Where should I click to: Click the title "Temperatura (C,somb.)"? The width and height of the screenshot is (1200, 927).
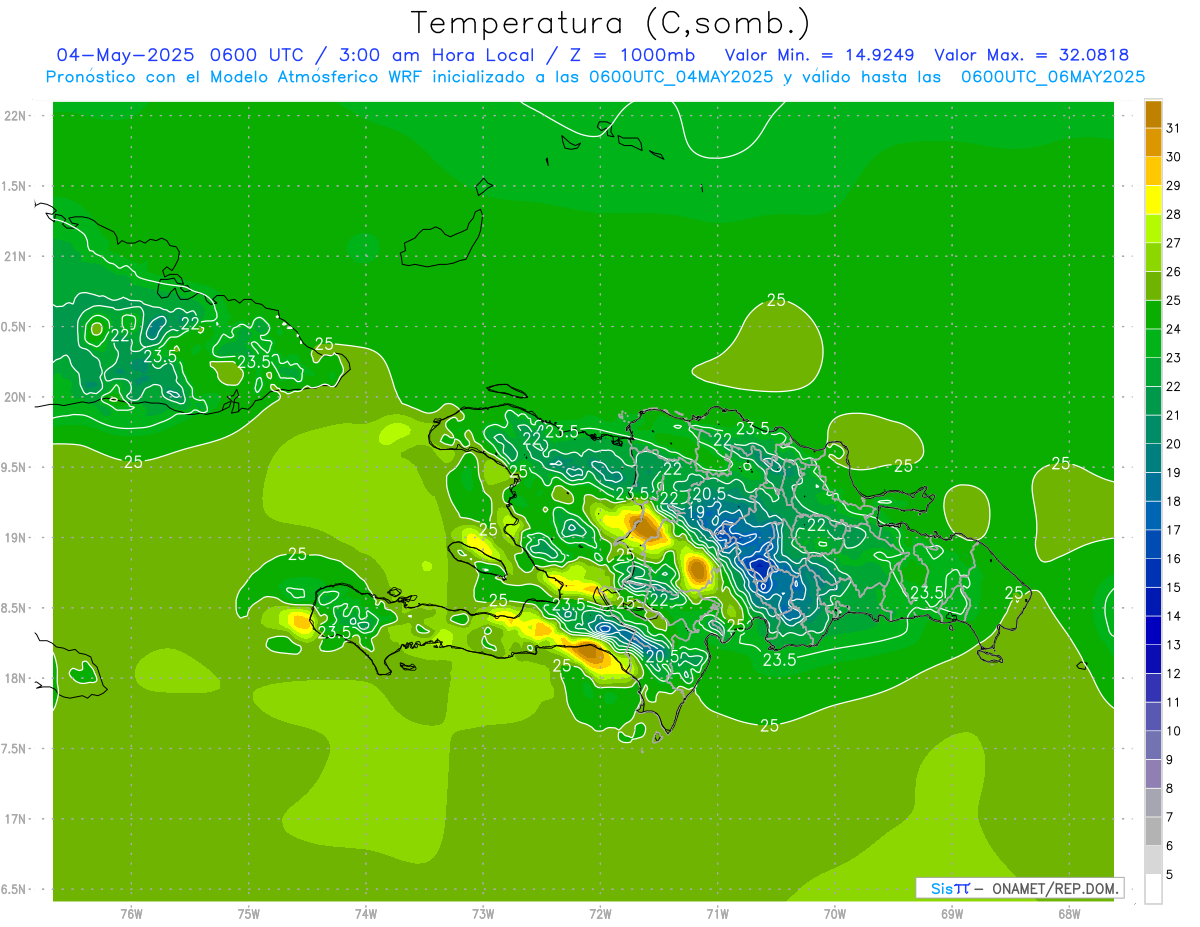click(x=611, y=22)
